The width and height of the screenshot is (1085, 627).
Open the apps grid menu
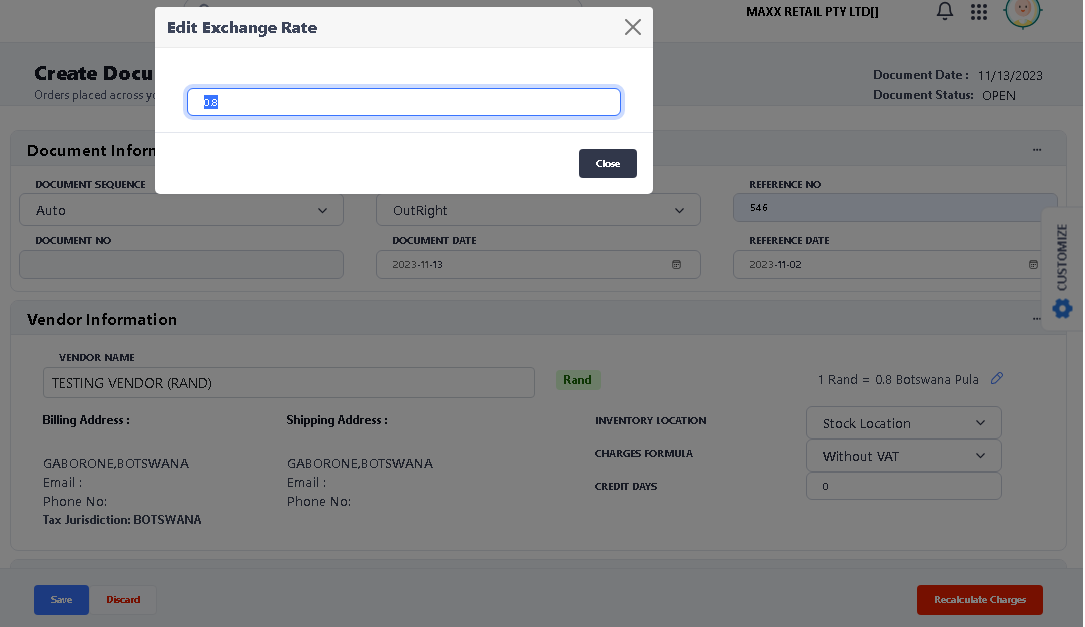[979, 12]
